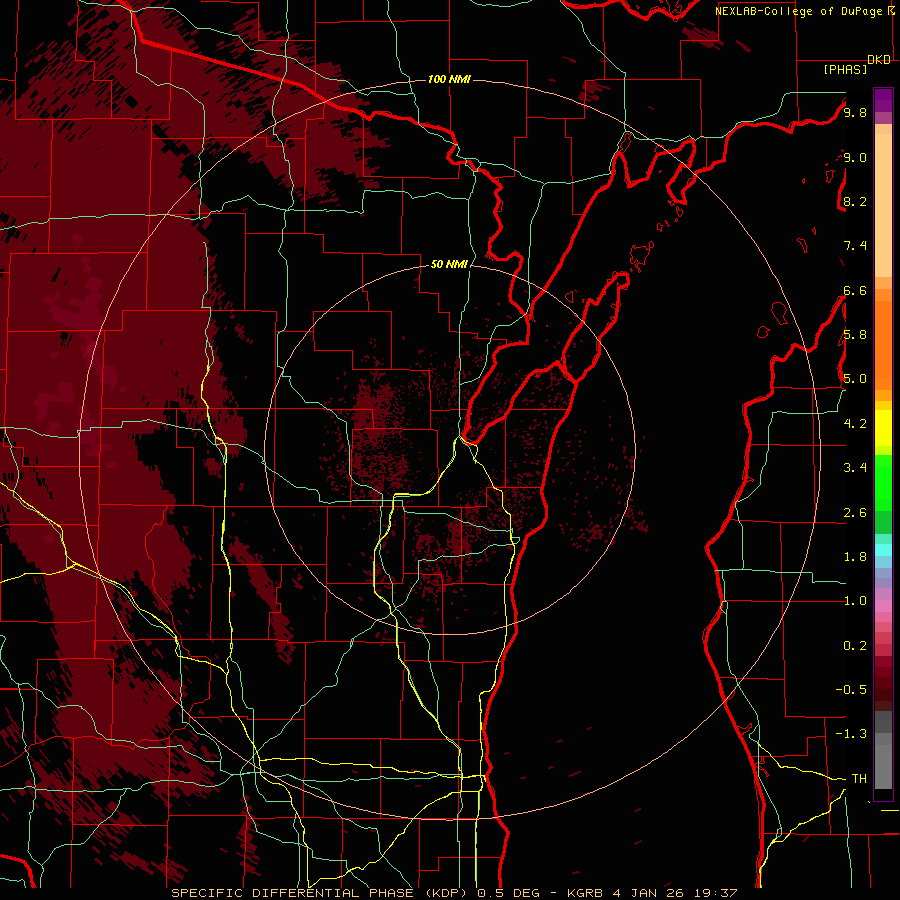Screen dimensions: 900x900
Task: Pick the yellow segment of the color scale
Action: [x=883, y=428]
